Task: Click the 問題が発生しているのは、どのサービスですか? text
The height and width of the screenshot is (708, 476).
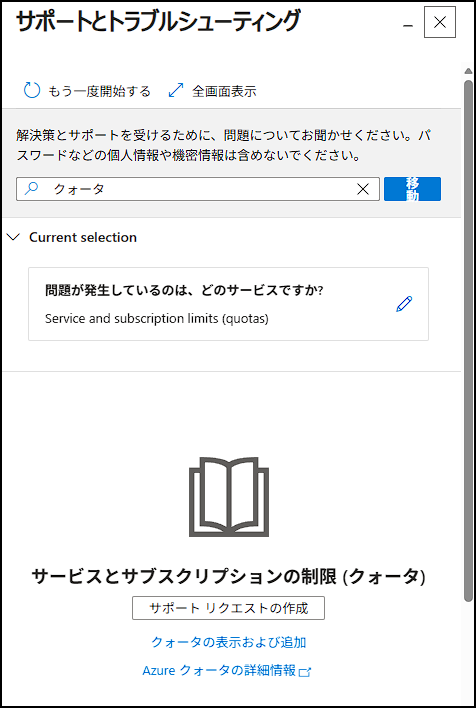Action: (x=184, y=290)
